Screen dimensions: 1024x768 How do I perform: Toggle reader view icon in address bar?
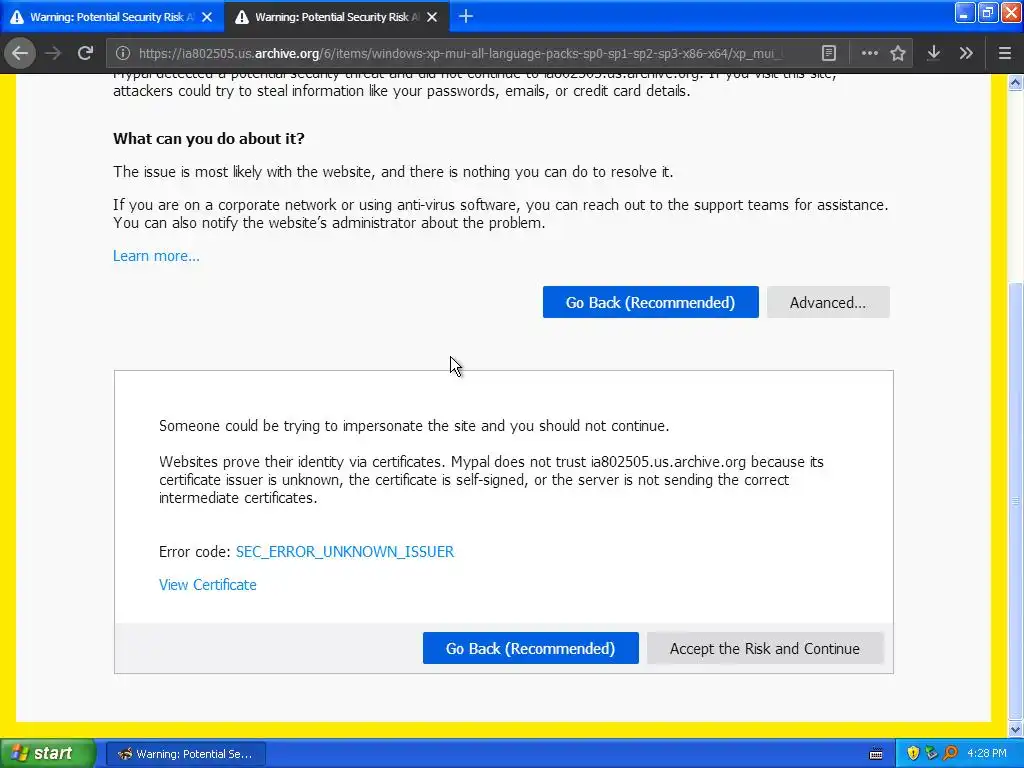(x=829, y=53)
